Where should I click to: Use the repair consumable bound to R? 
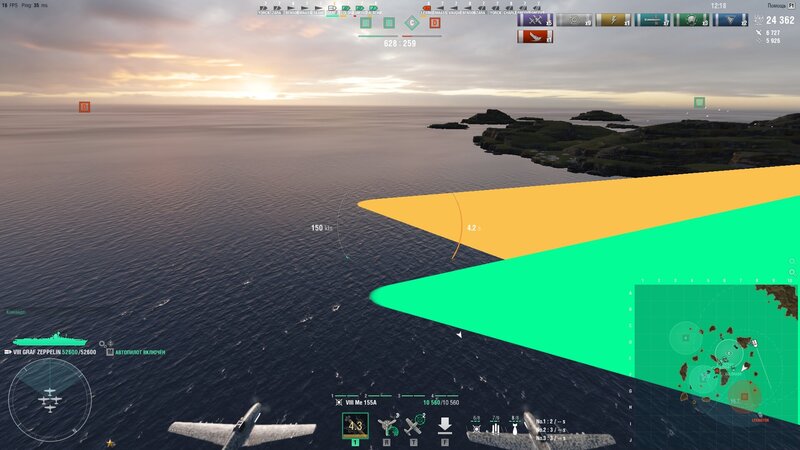[x=388, y=426]
